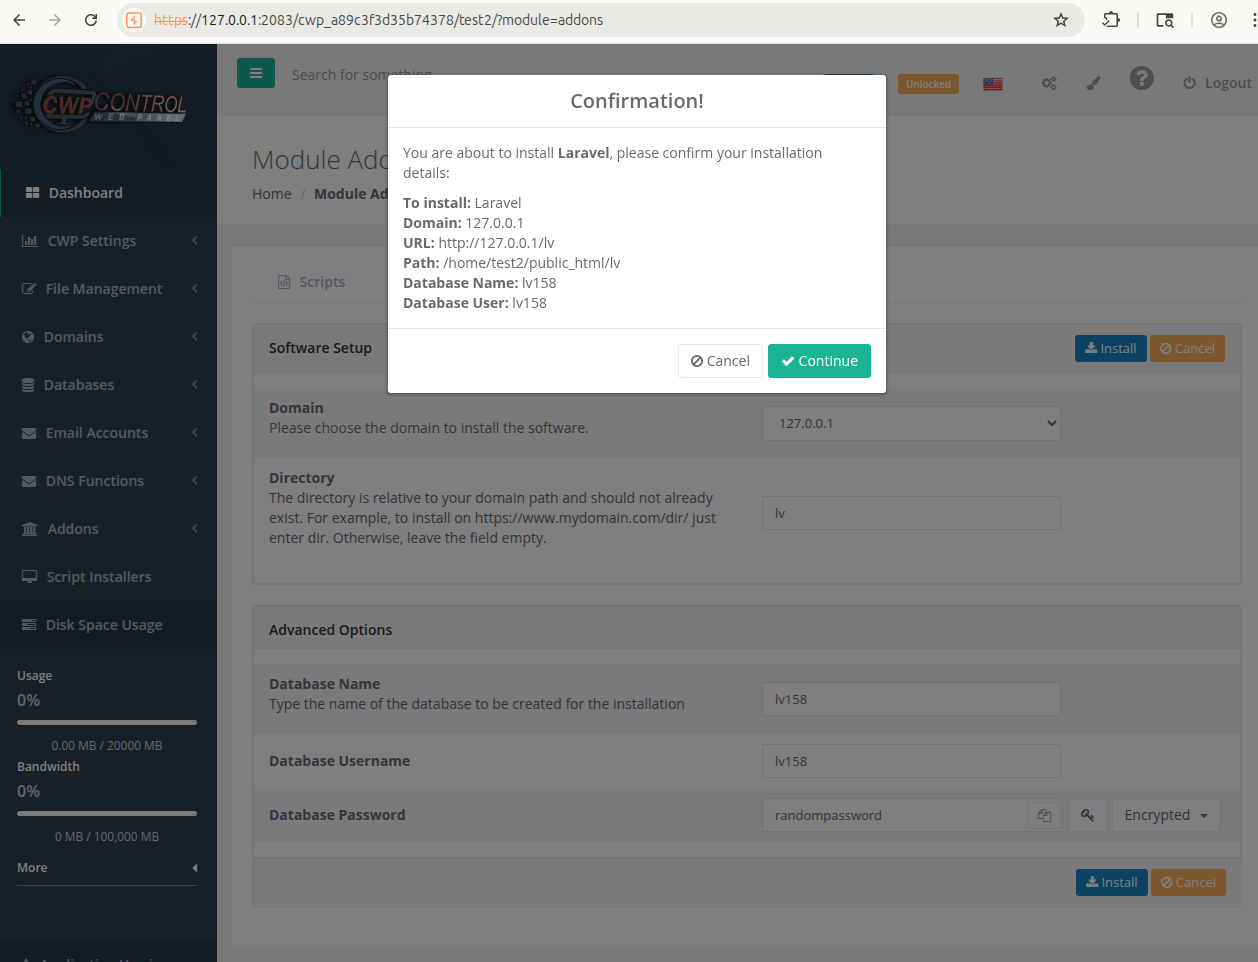Screen dimensions: 1258x962
Task: Click the US flag language icon
Action: point(992,84)
